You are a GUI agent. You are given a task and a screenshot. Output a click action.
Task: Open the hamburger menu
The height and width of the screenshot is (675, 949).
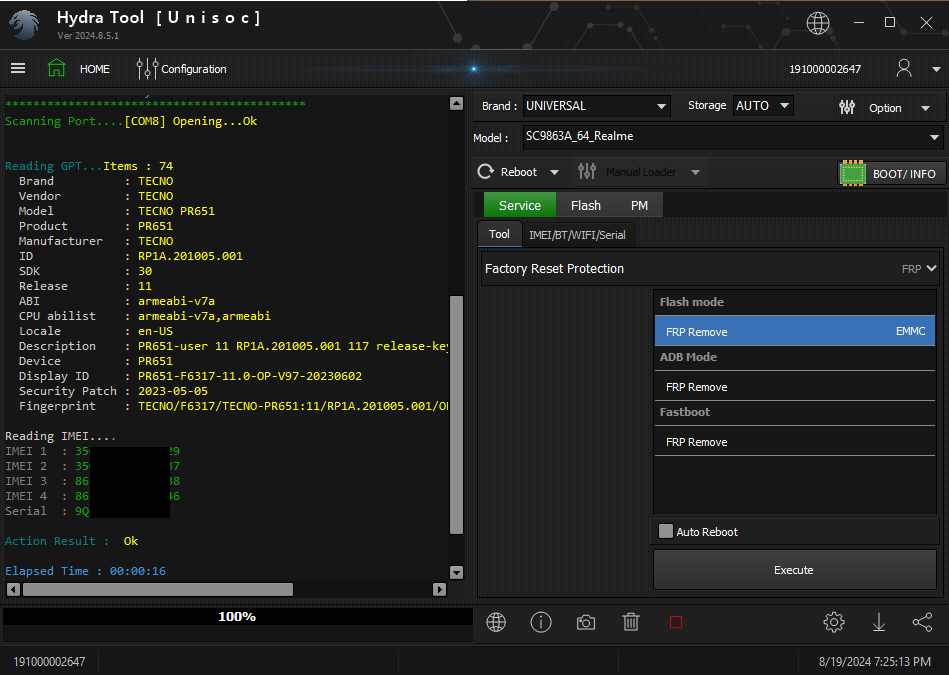[18, 68]
